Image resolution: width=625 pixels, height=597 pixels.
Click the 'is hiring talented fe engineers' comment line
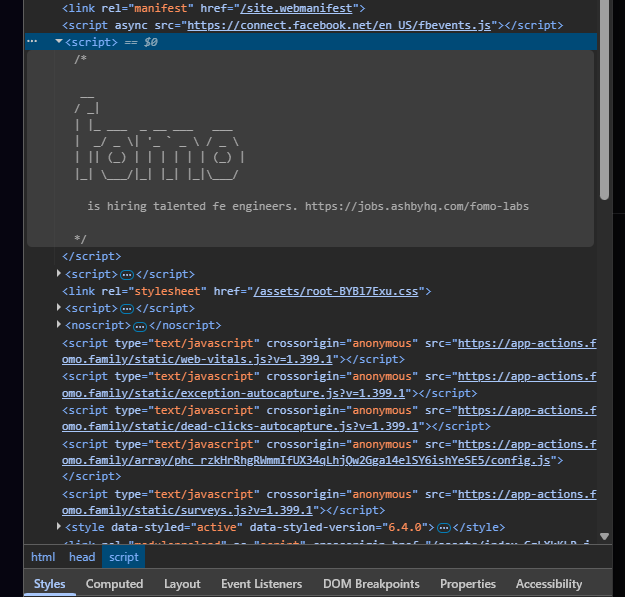(308, 206)
